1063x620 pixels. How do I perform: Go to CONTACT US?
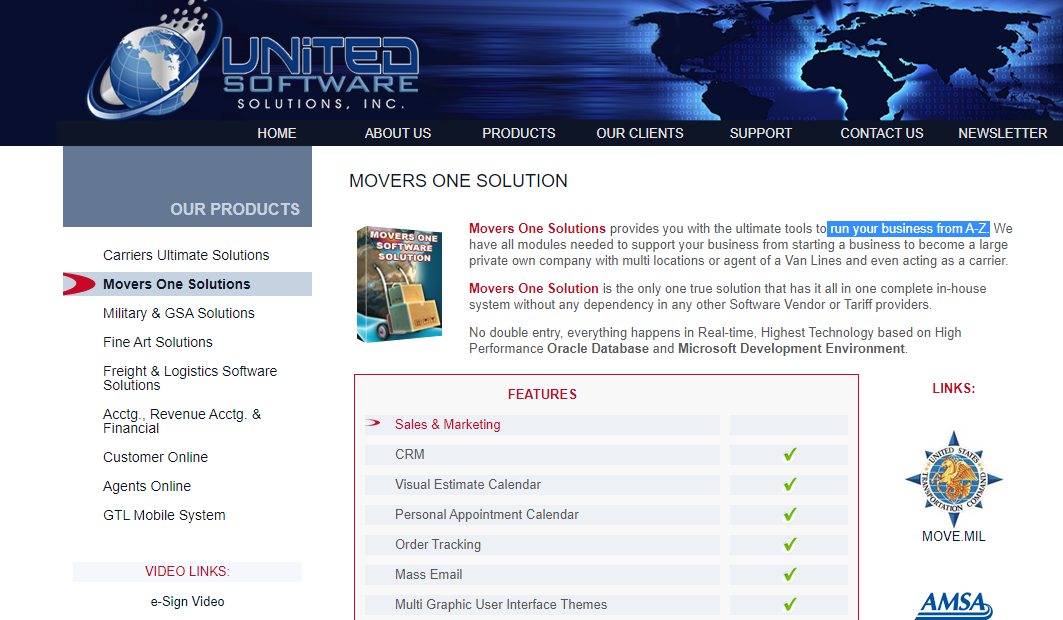[882, 133]
